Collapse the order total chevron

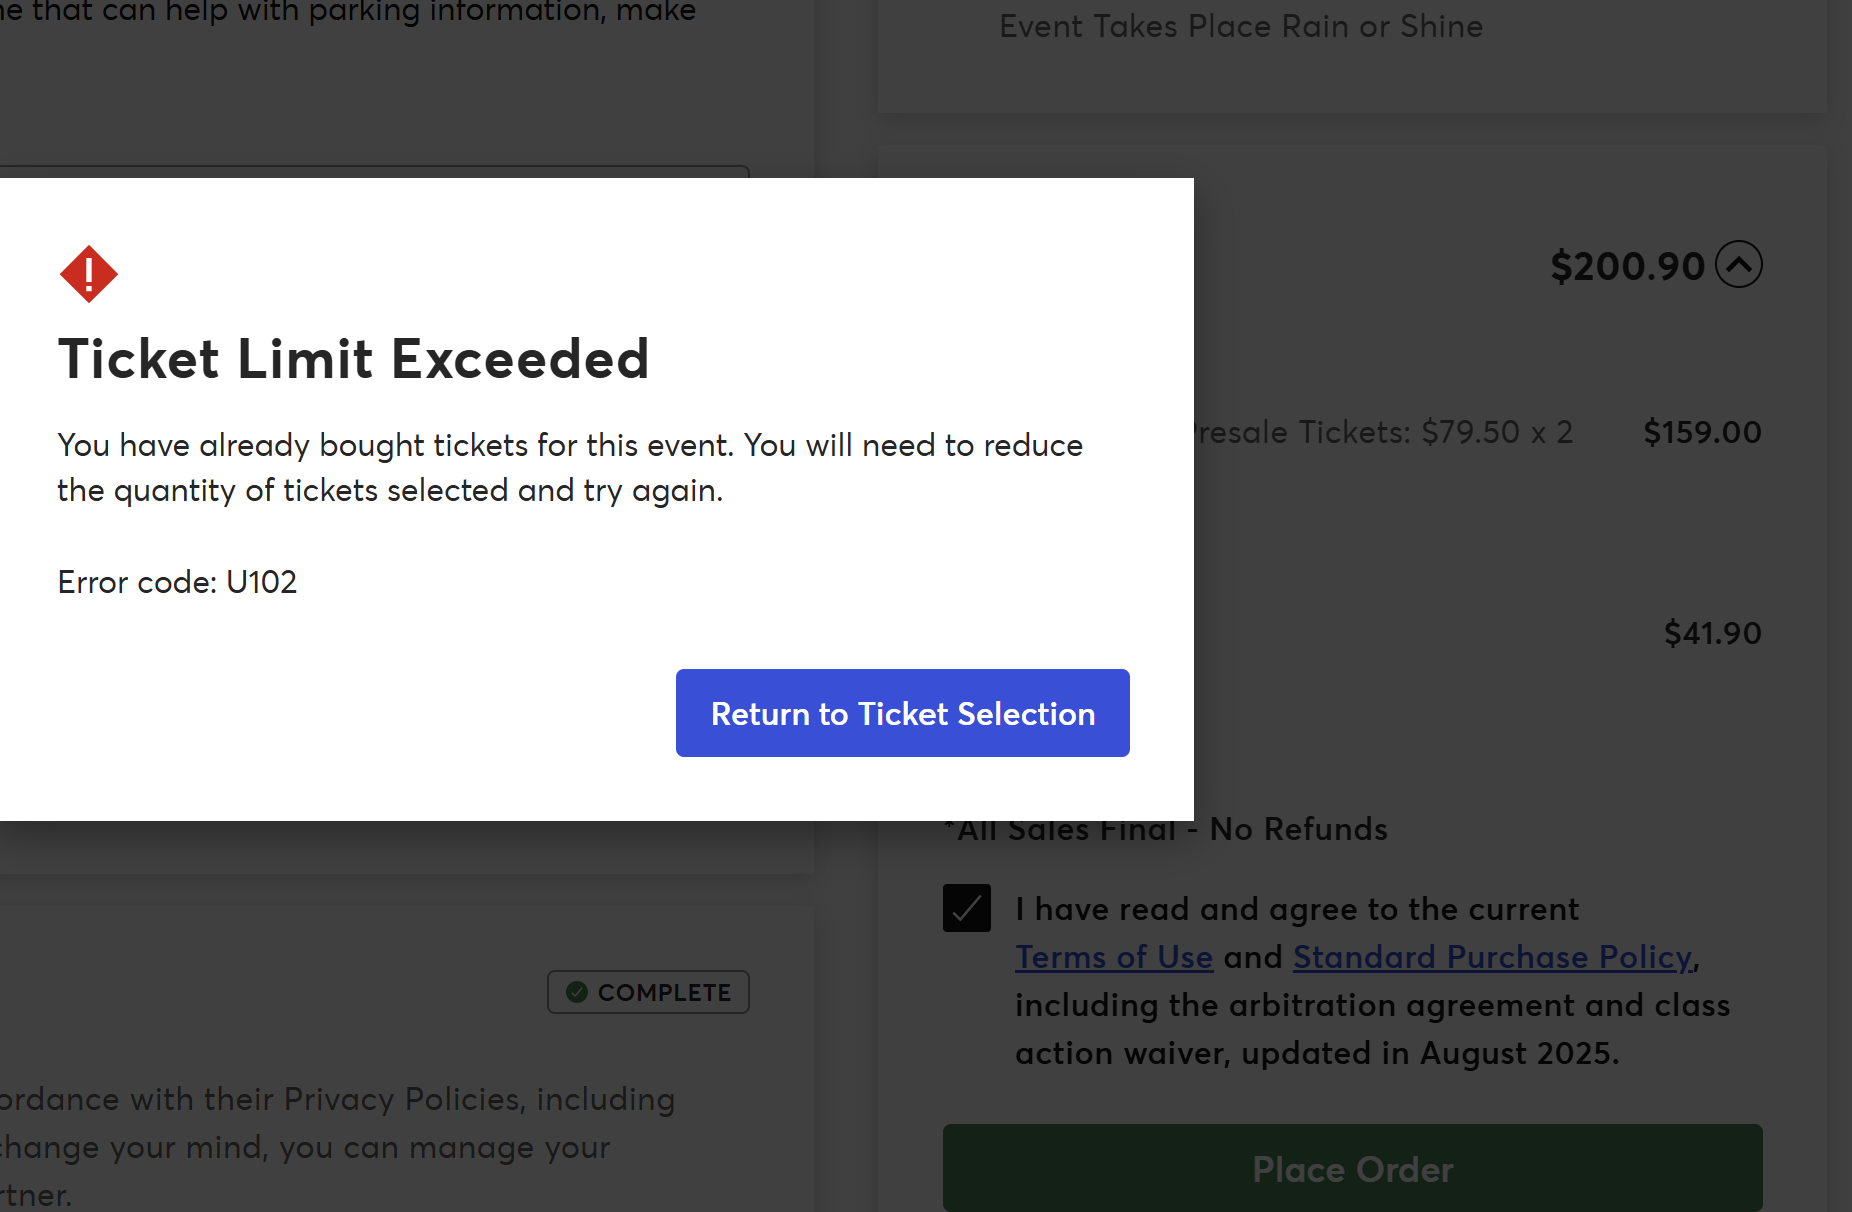point(1739,265)
